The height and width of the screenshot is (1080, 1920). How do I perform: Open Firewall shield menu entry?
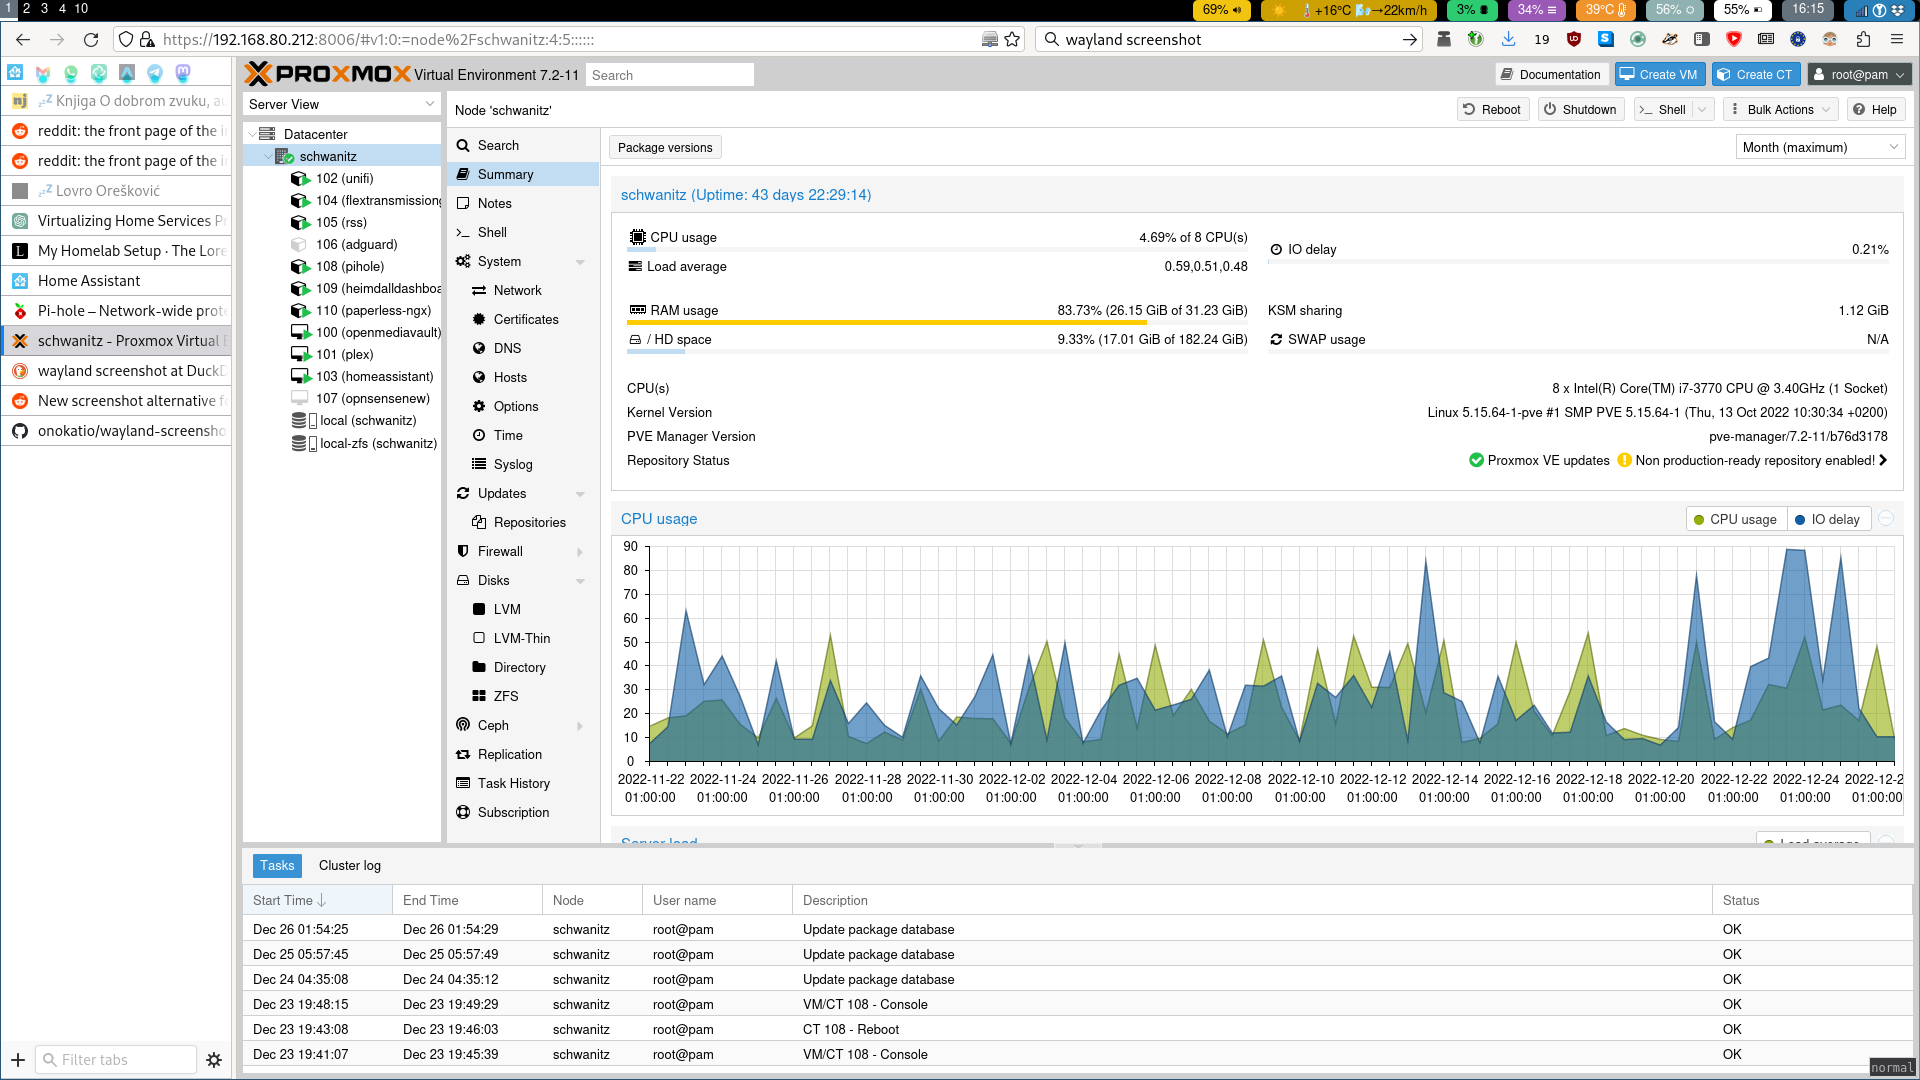tap(500, 551)
